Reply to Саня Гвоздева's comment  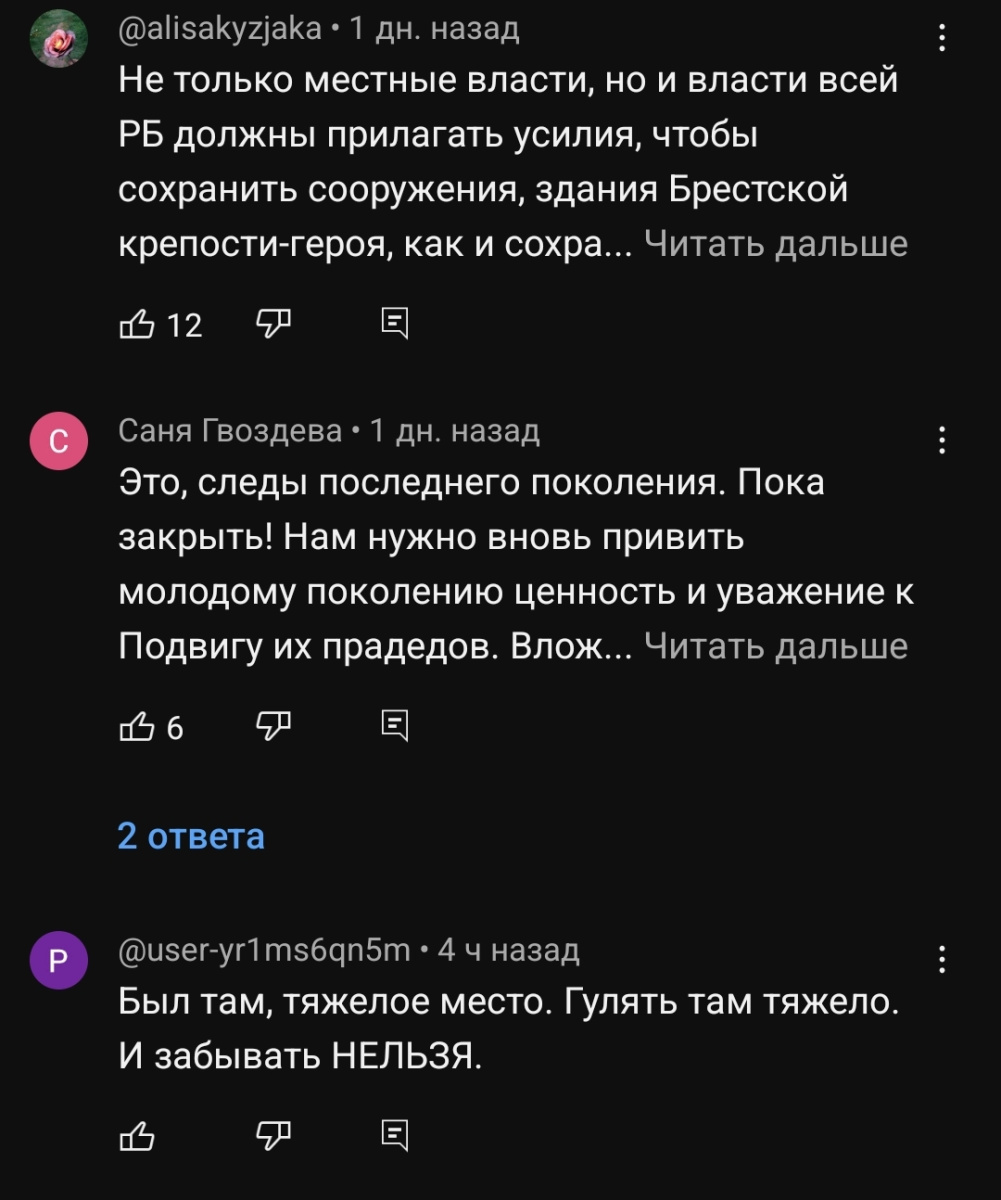(395, 726)
